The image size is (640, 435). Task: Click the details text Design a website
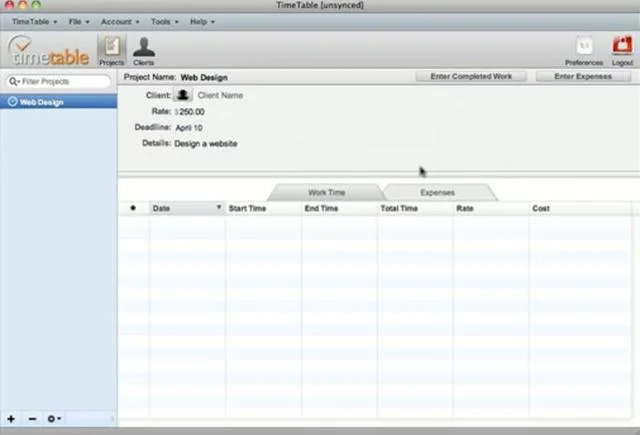[206, 144]
